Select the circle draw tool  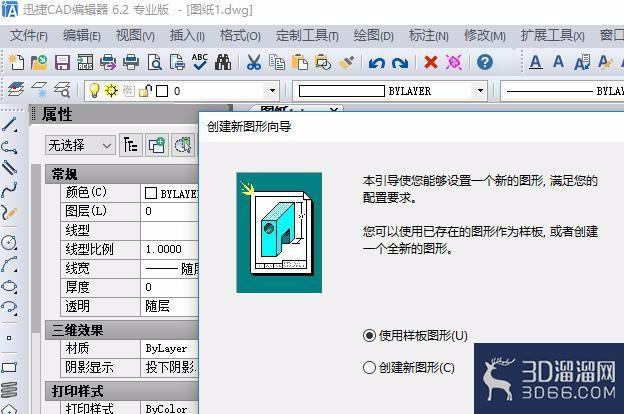click(9, 242)
